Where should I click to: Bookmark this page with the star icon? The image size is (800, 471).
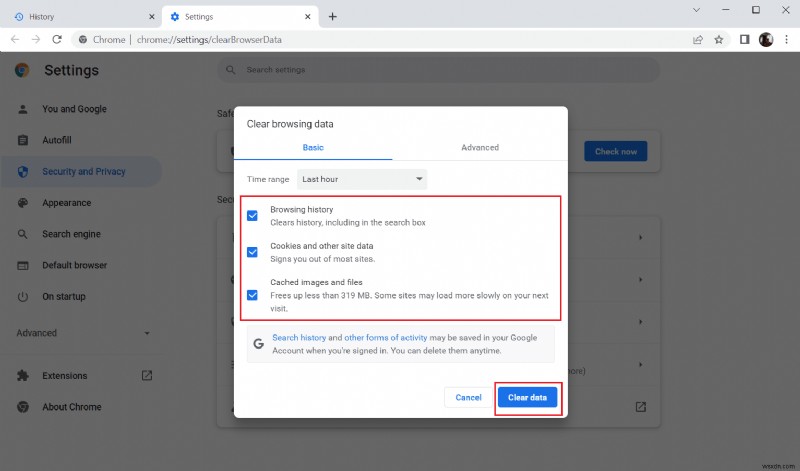tap(718, 39)
